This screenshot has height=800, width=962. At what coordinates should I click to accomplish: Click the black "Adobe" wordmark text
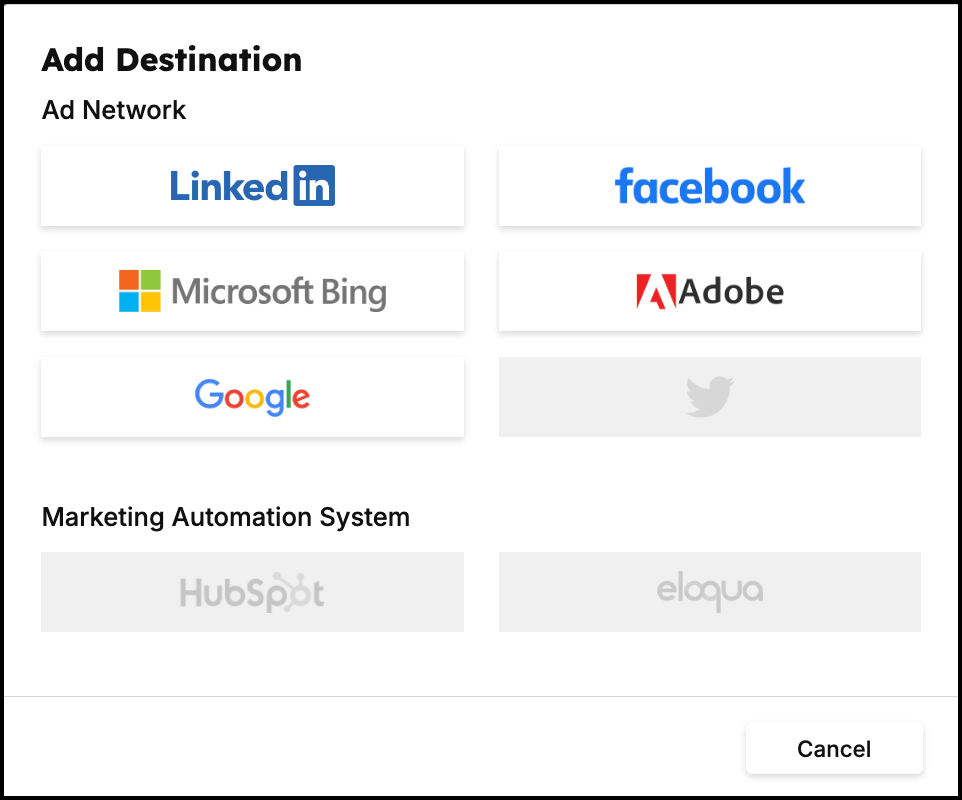click(731, 291)
